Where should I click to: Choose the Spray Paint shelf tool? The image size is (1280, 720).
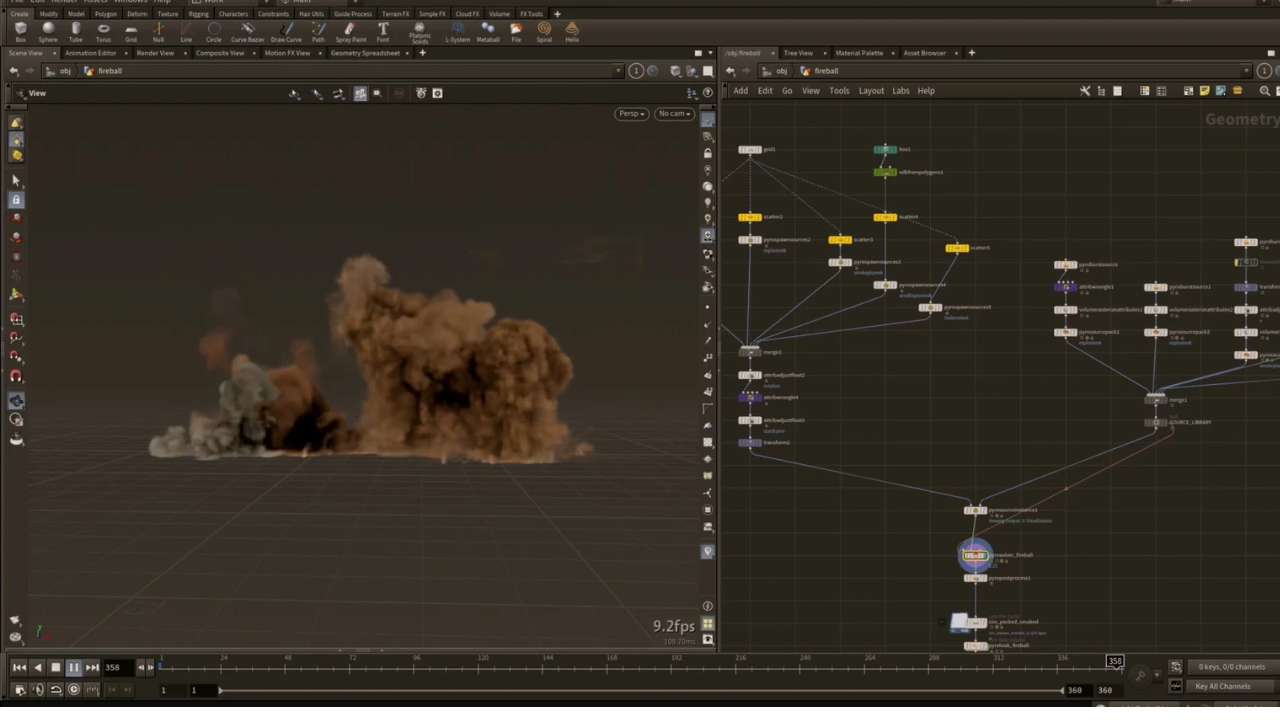(x=350, y=31)
